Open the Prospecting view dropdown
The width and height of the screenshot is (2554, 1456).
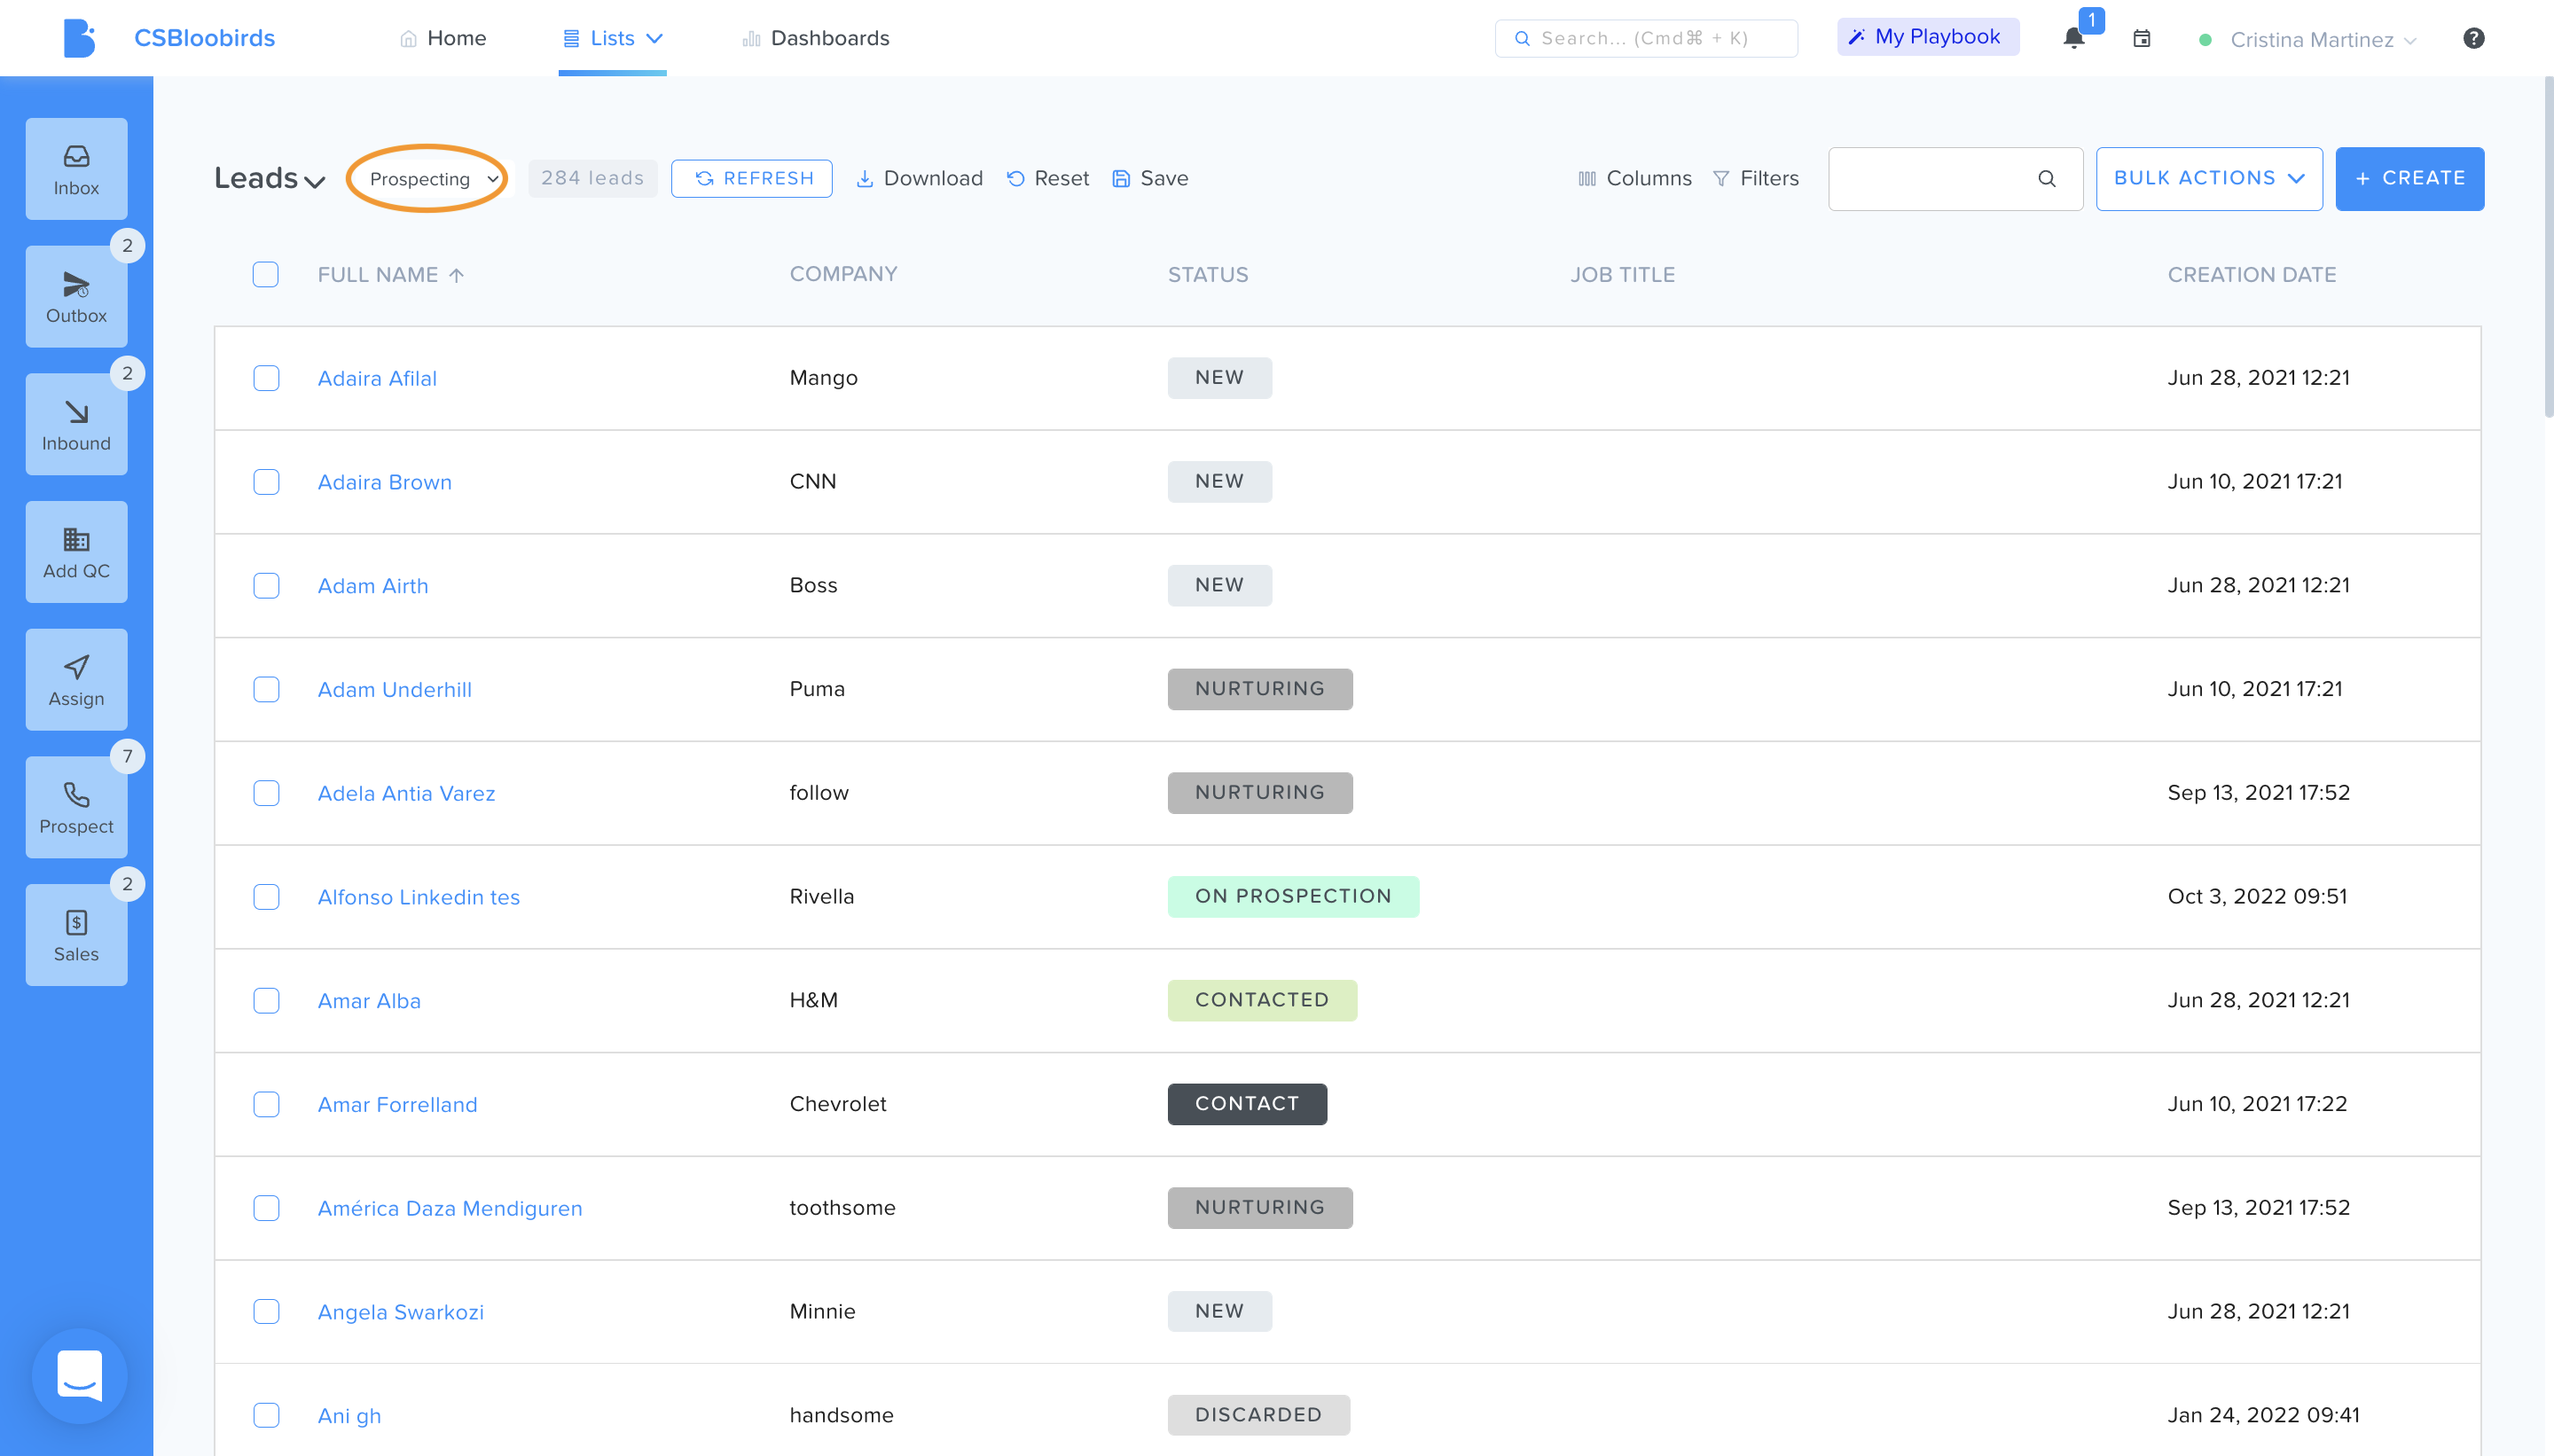[x=433, y=179]
